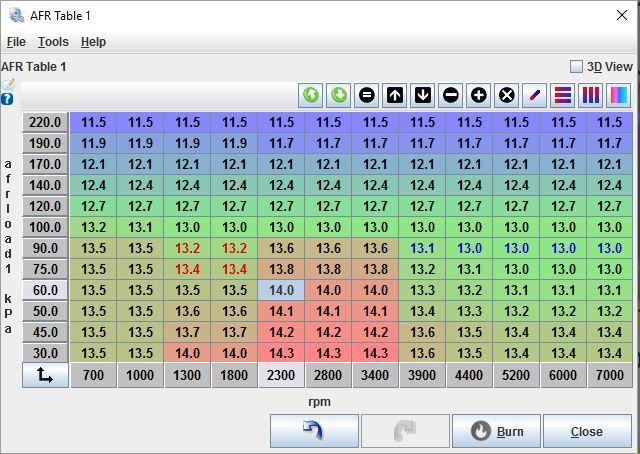Select the 220.0 kPa load header
Image resolution: width=640 pixels, height=454 pixels.
pyautogui.click(x=45, y=122)
